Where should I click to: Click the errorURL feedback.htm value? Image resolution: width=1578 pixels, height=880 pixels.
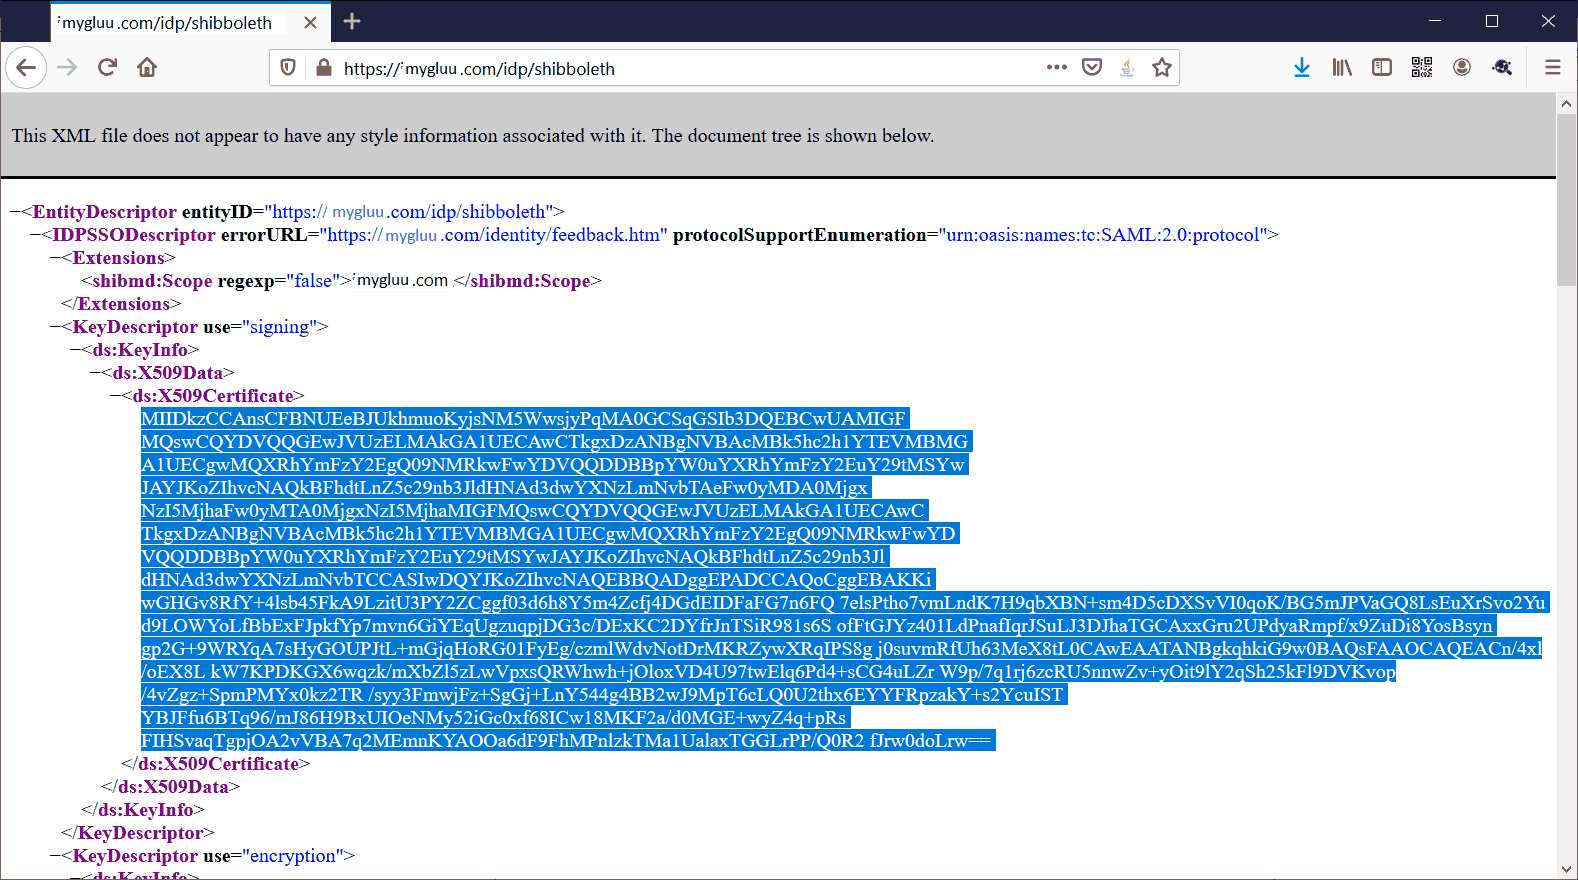click(494, 235)
